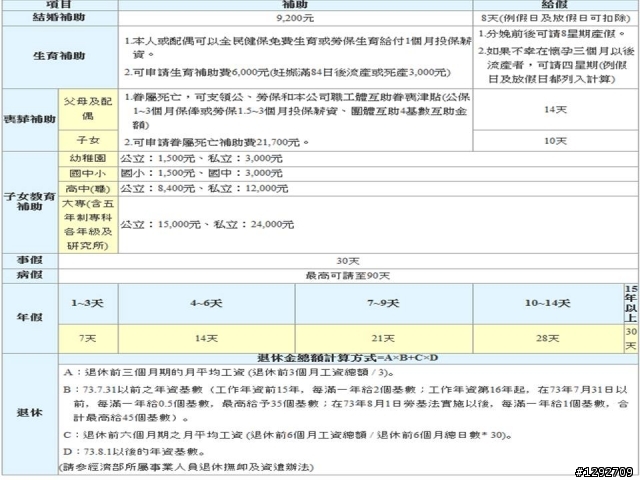Click the 15年以上 column header
This screenshot has height=480, width=640.
click(631, 304)
